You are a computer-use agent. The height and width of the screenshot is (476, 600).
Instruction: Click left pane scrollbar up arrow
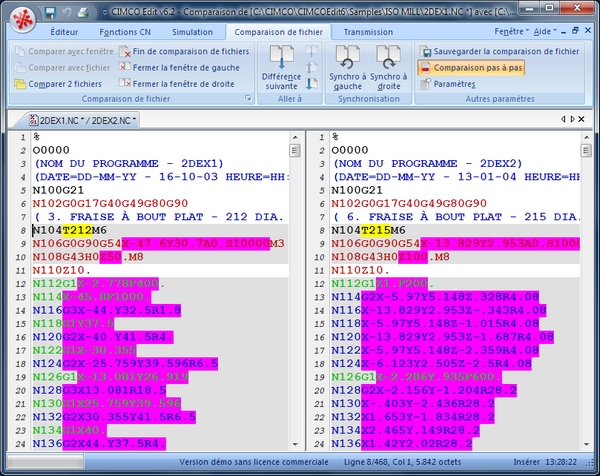[295, 137]
